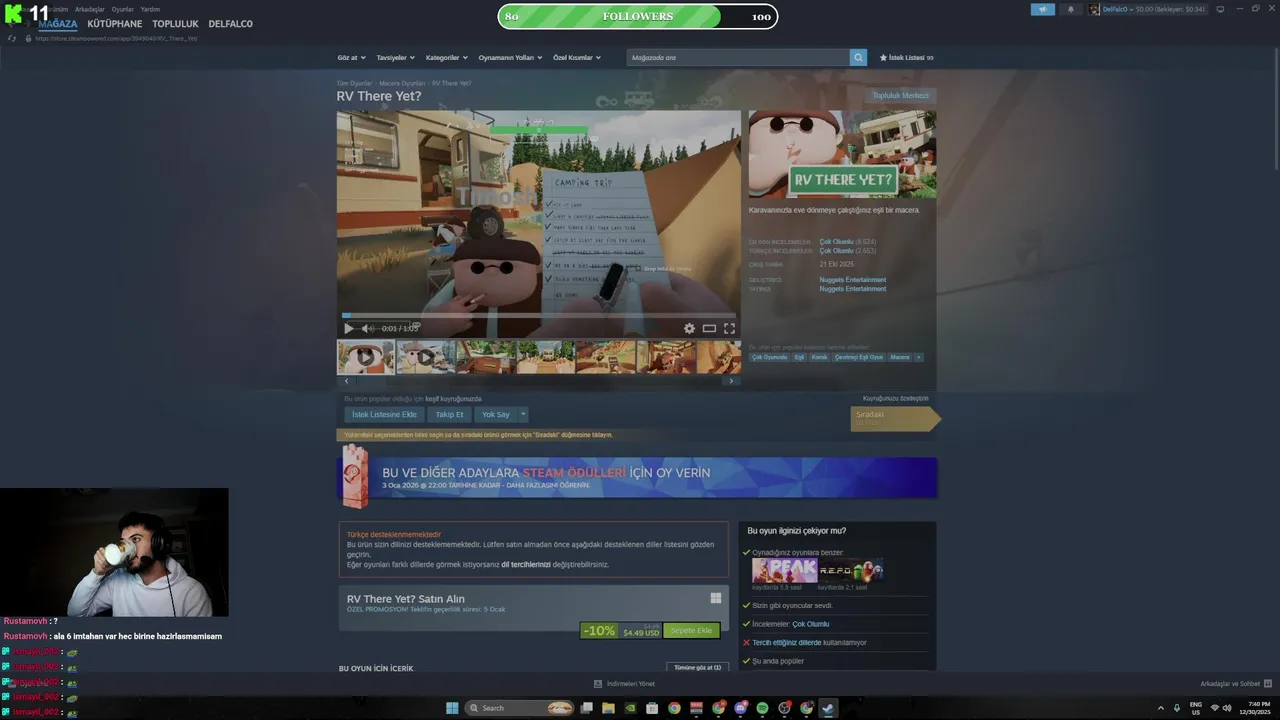Expand Oynamanın Yolları dropdown
The width and height of the screenshot is (1280, 720).
coord(510,58)
